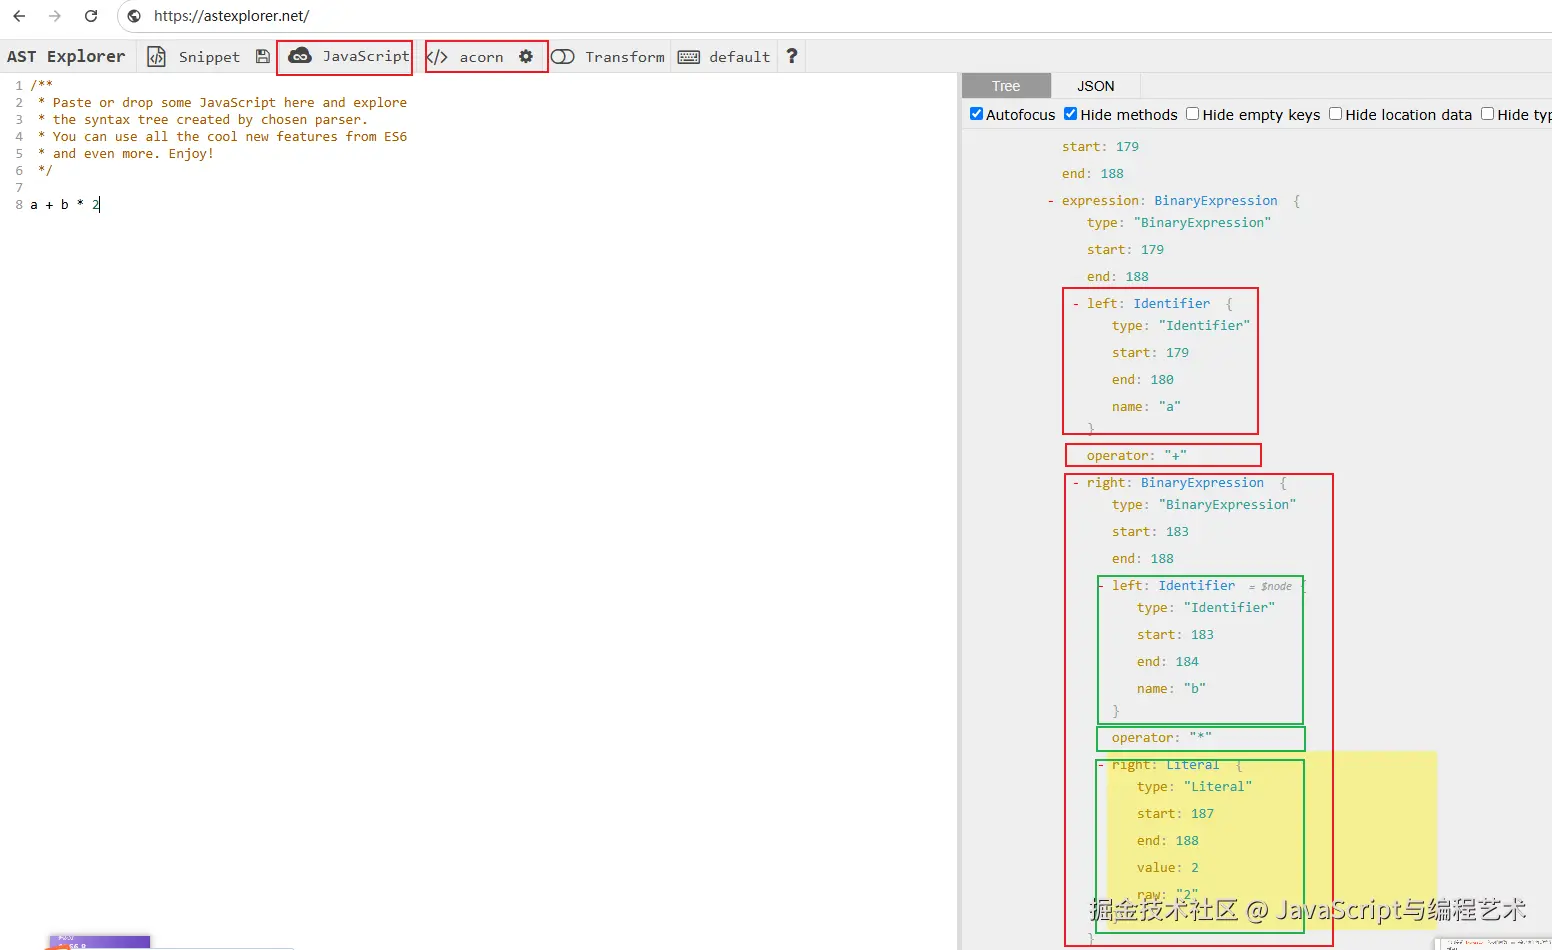Click type "BinaryExpression" under right node

[1203, 505]
